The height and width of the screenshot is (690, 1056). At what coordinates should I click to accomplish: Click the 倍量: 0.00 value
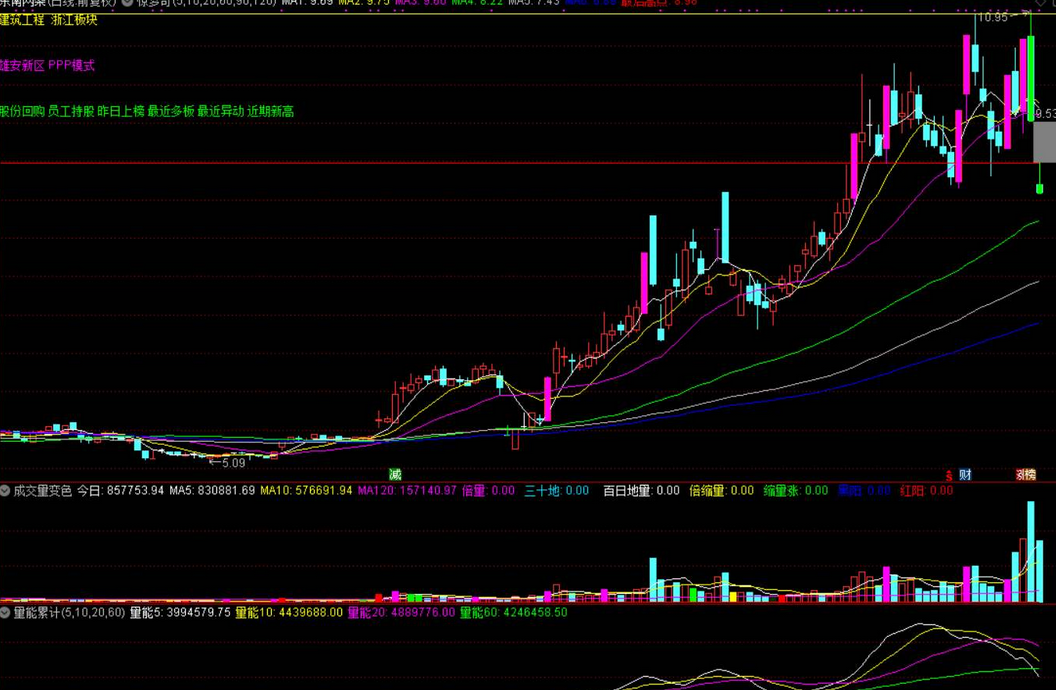click(x=488, y=491)
